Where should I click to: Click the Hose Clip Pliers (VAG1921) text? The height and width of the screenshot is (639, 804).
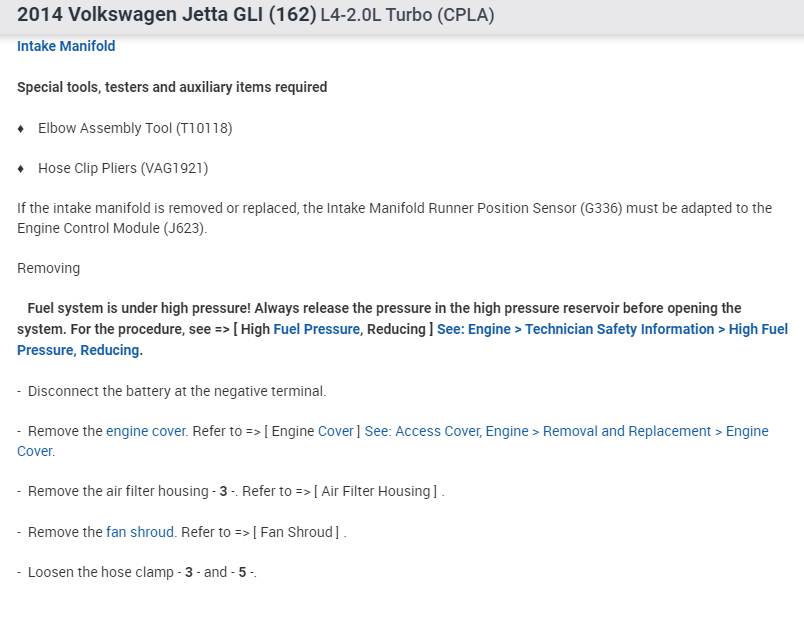pyautogui.click(x=123, y=168)
